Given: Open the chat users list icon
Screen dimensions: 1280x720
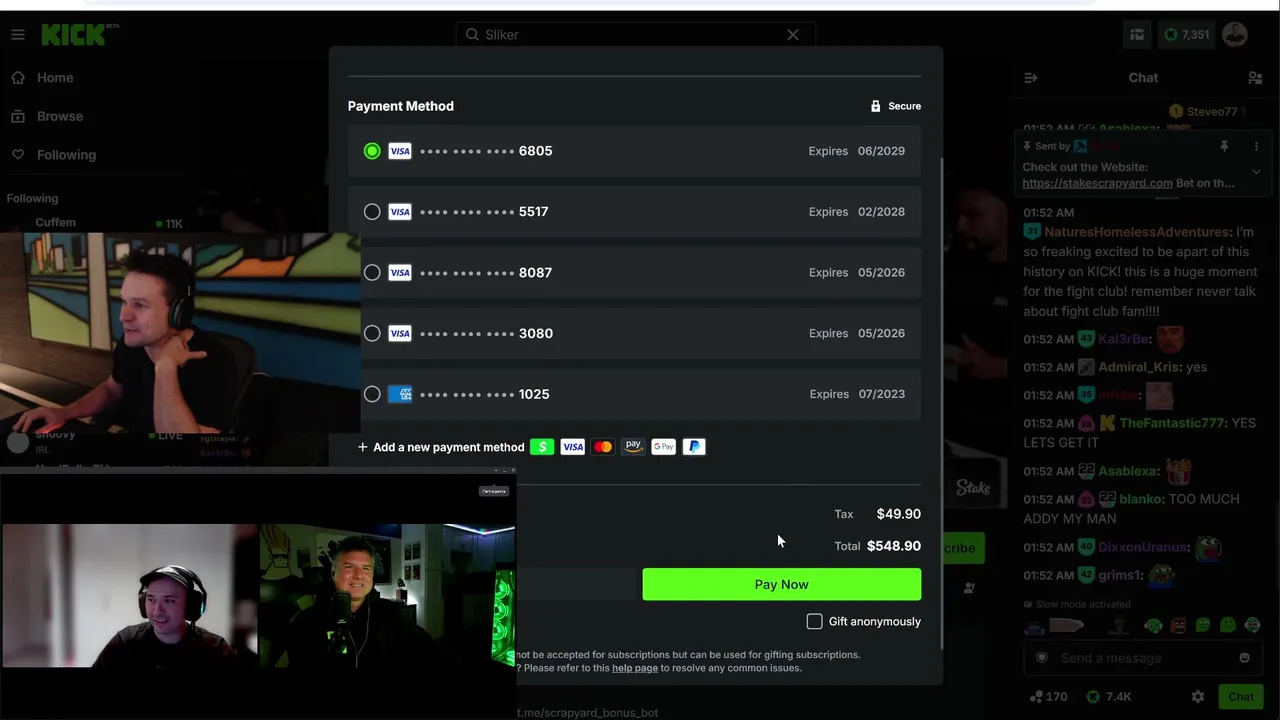Looking at the screenshot, I should pos(1255,78).
